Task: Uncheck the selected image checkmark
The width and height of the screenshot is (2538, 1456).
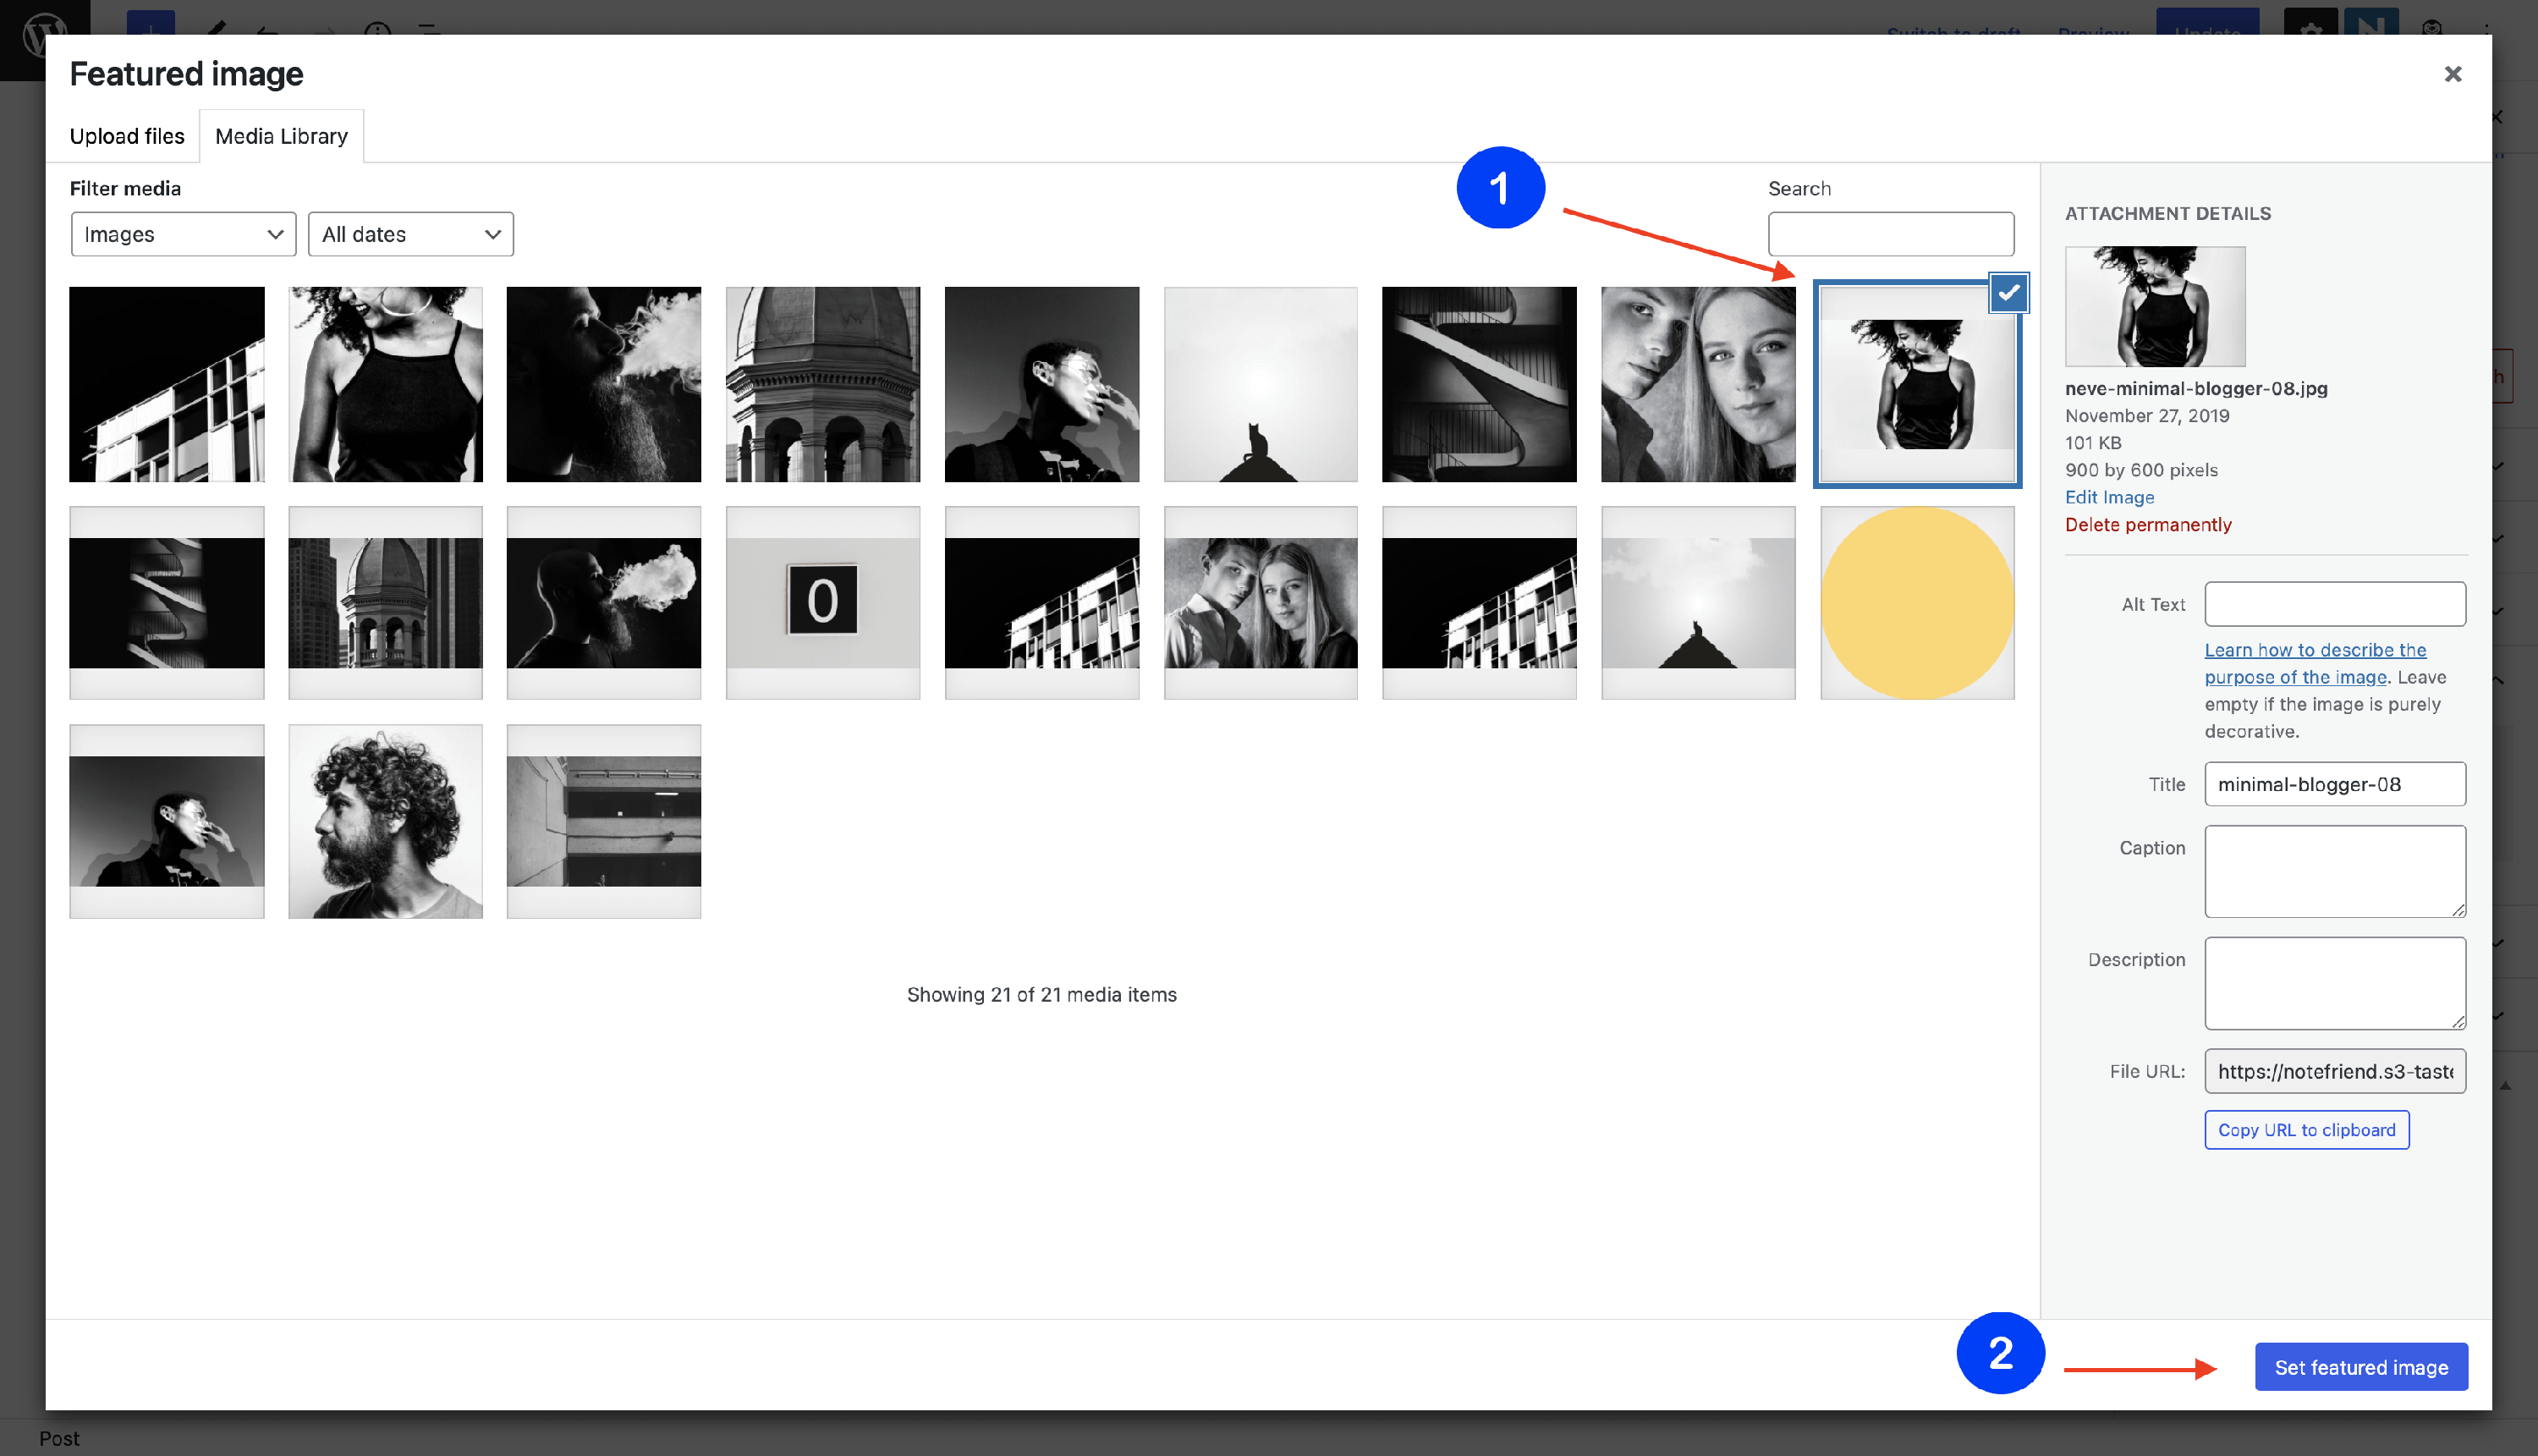Action: click(2008, 293)
